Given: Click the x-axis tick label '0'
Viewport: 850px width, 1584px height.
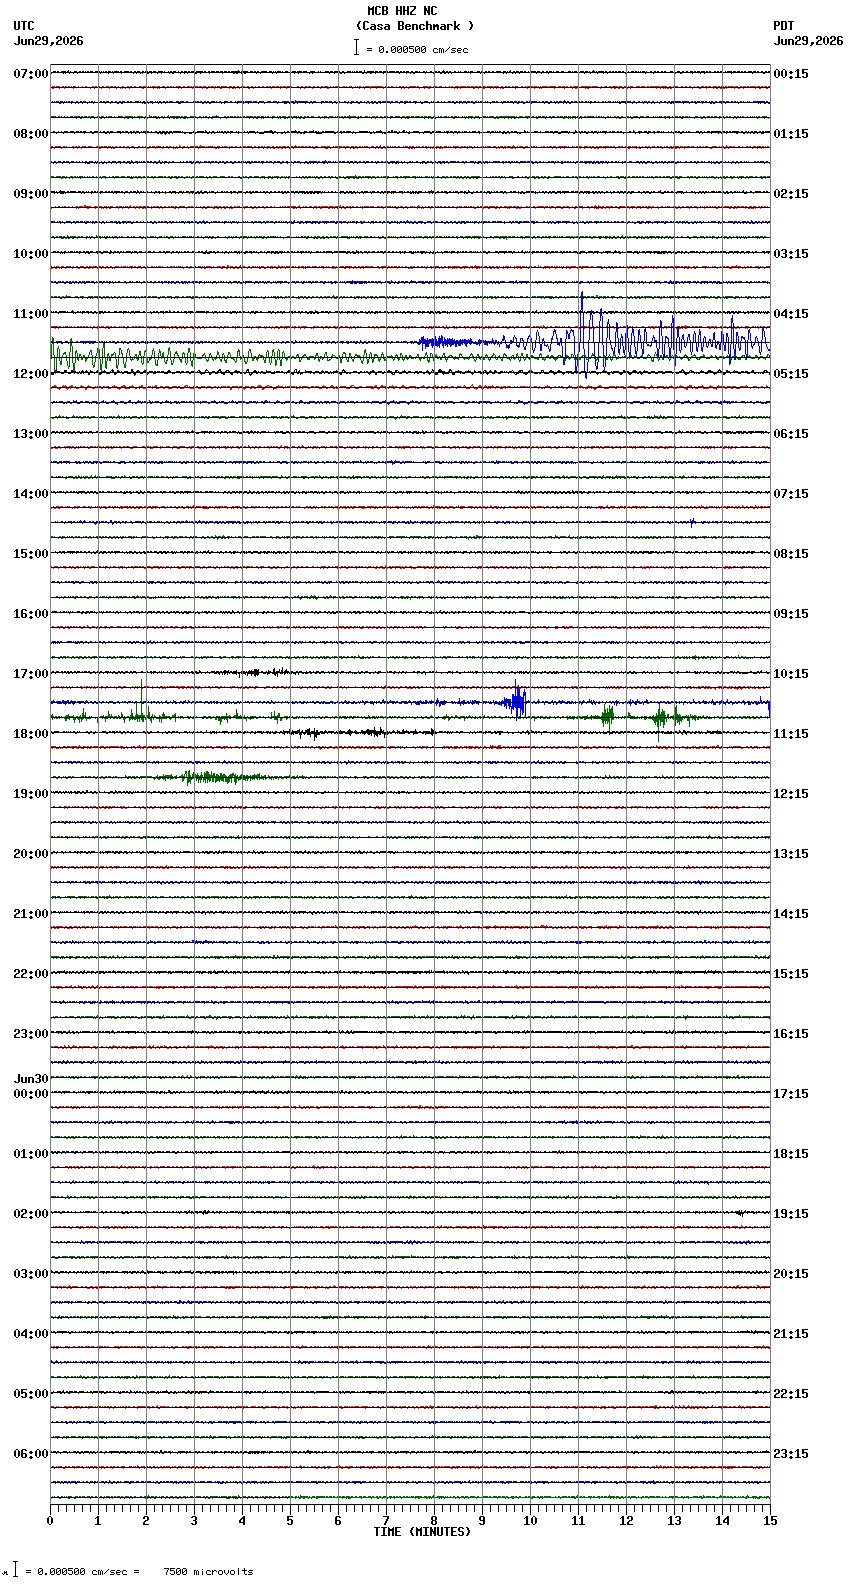Looking at the screenshot, I should coord(50,1521).
